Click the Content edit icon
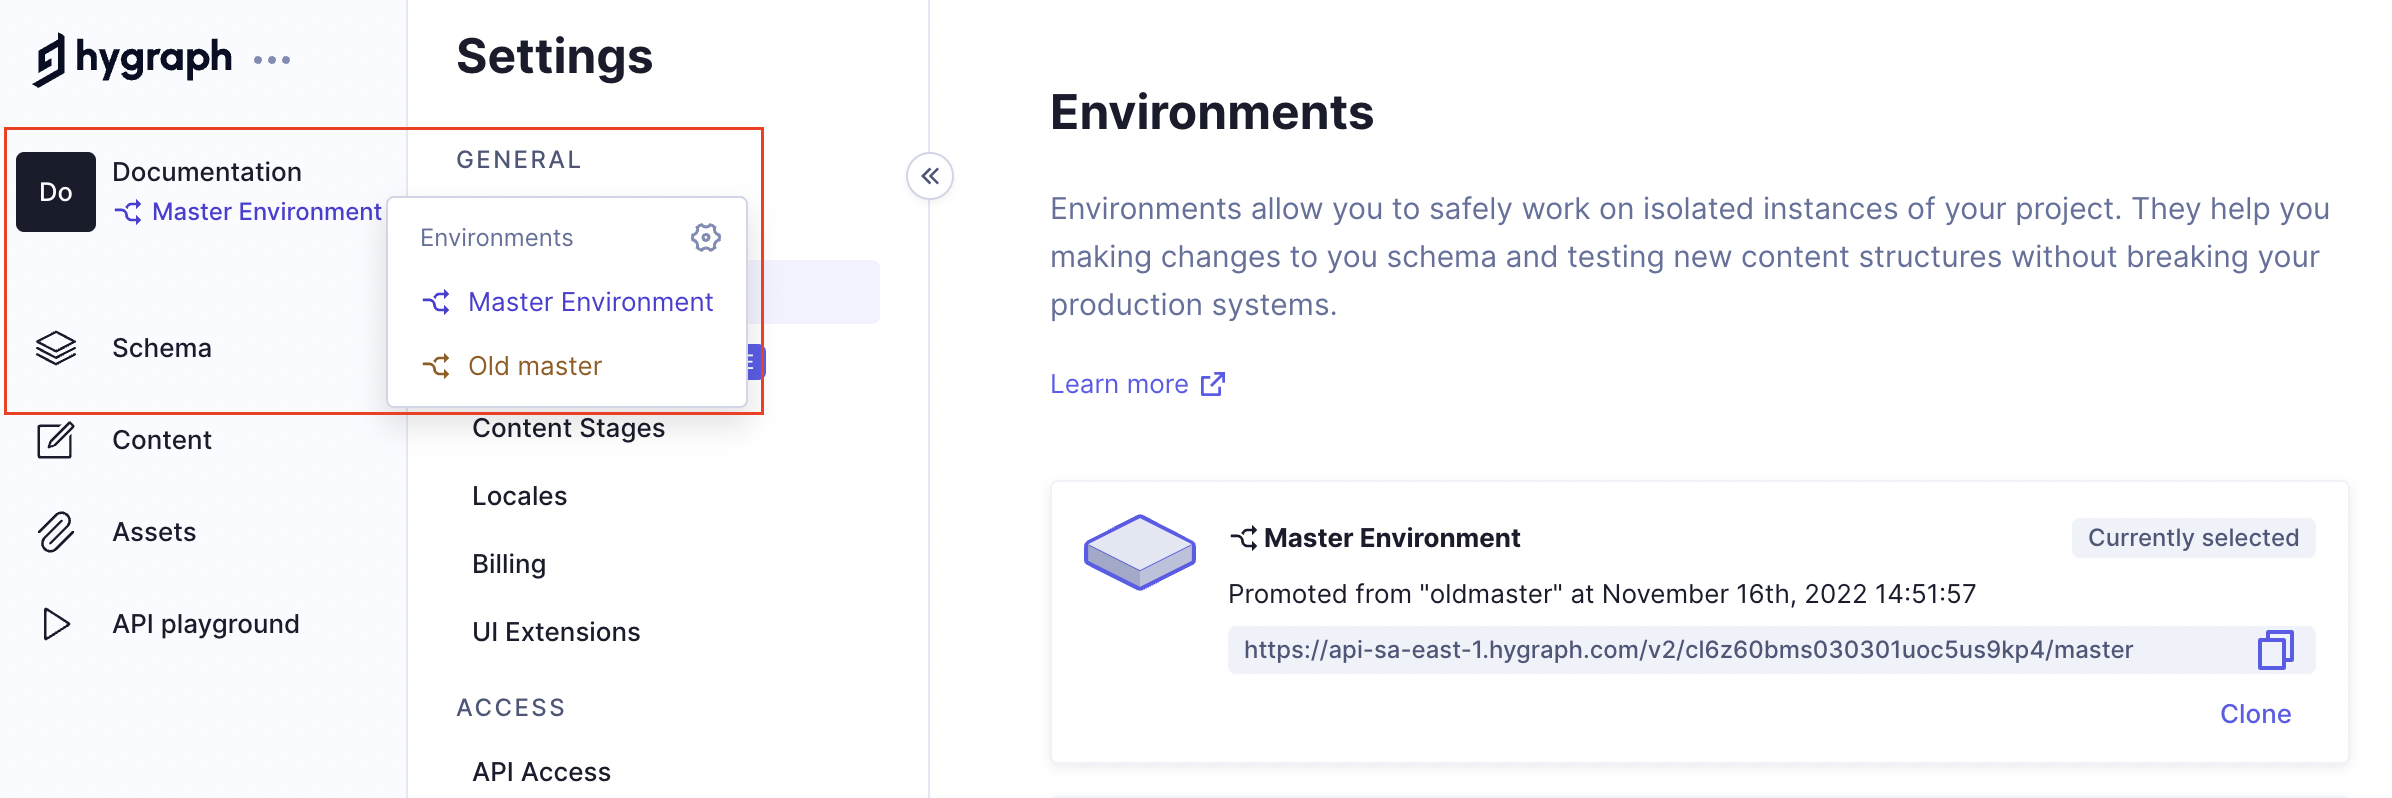The height and width of the screenshot is (798, 2392). point(56,440)
